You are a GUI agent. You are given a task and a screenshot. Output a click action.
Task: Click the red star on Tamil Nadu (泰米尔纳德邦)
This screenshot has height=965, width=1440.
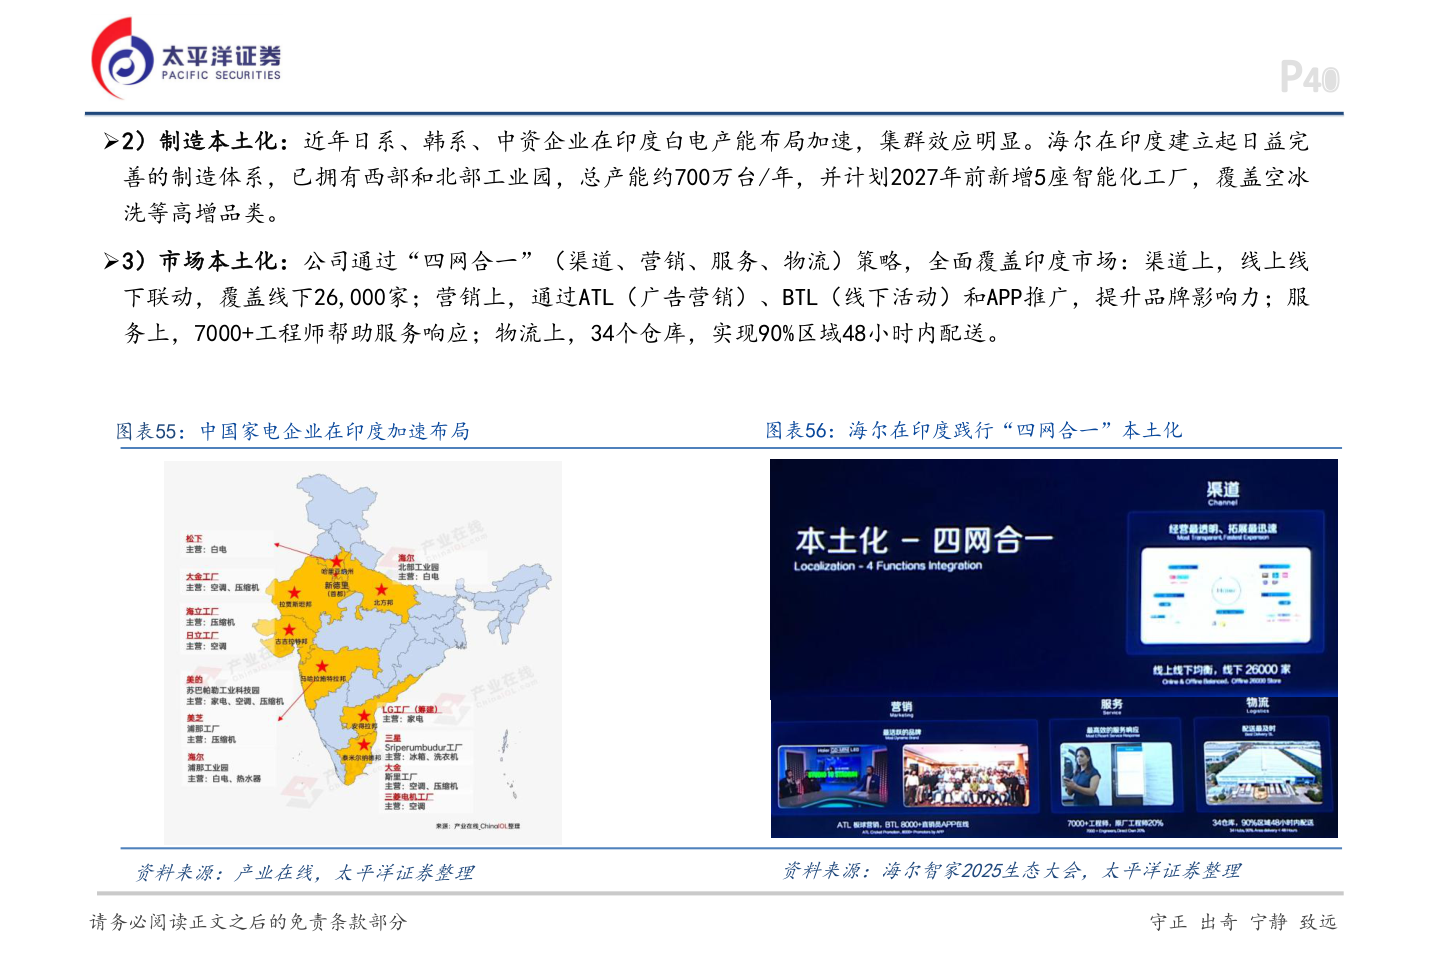pos(364,744)
